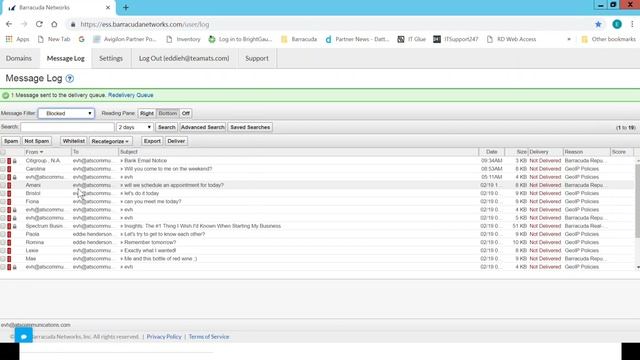Open the Settings tab
The height and width of the screenshot is (360, 640).
tap(111, 58)
